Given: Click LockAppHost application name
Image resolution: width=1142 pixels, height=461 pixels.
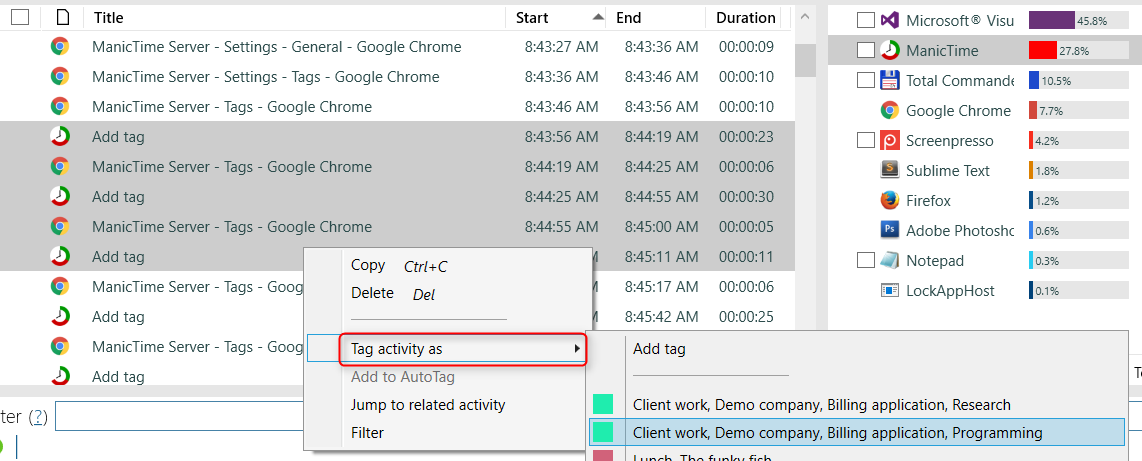Looking at the screenshot, I should tap(950, 291).
